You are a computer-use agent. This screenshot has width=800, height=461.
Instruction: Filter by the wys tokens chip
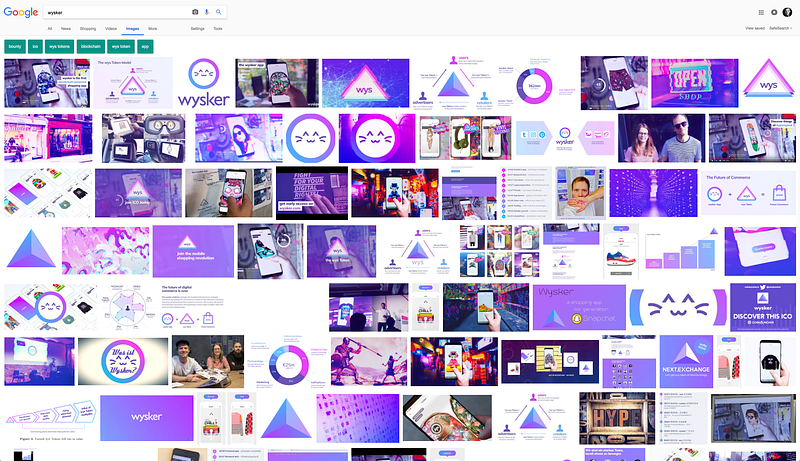click(60, 46)
